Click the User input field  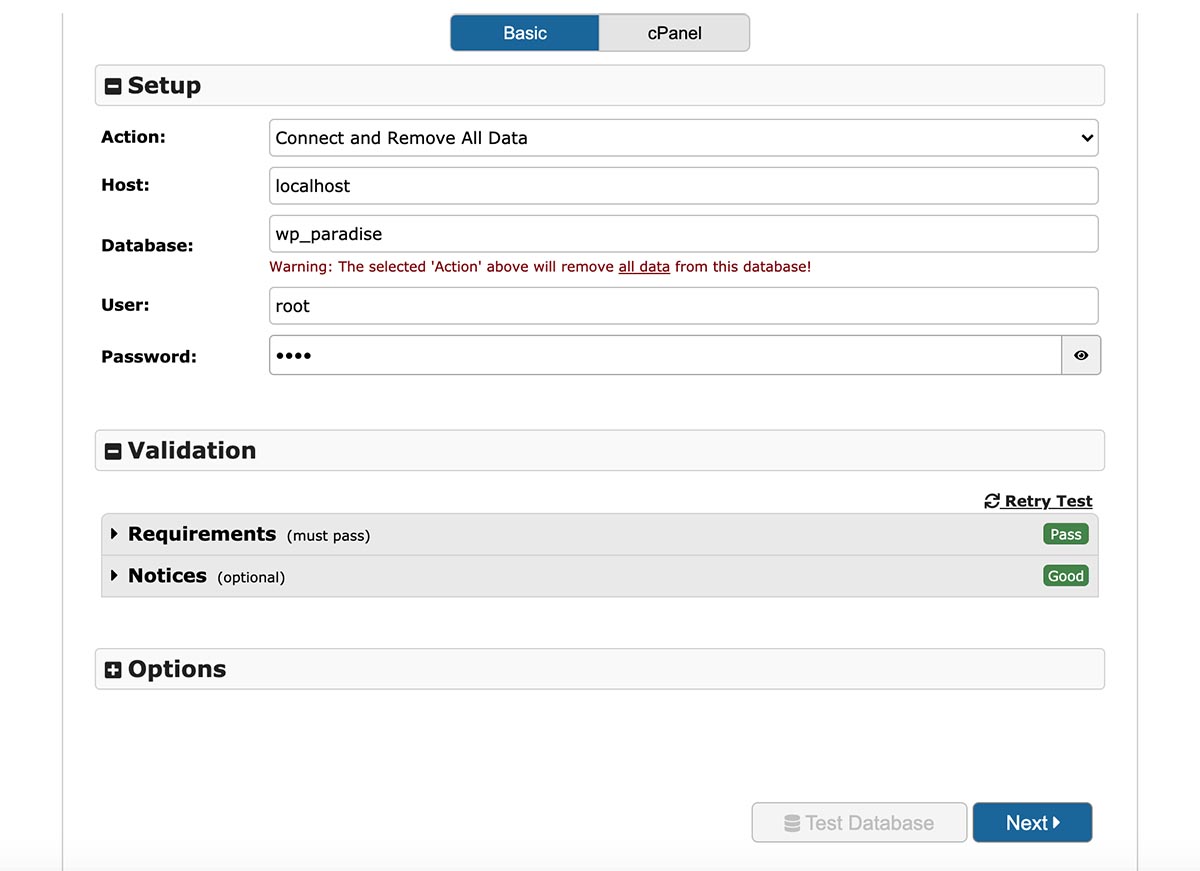pyautogui.click(x=684, y=306)
